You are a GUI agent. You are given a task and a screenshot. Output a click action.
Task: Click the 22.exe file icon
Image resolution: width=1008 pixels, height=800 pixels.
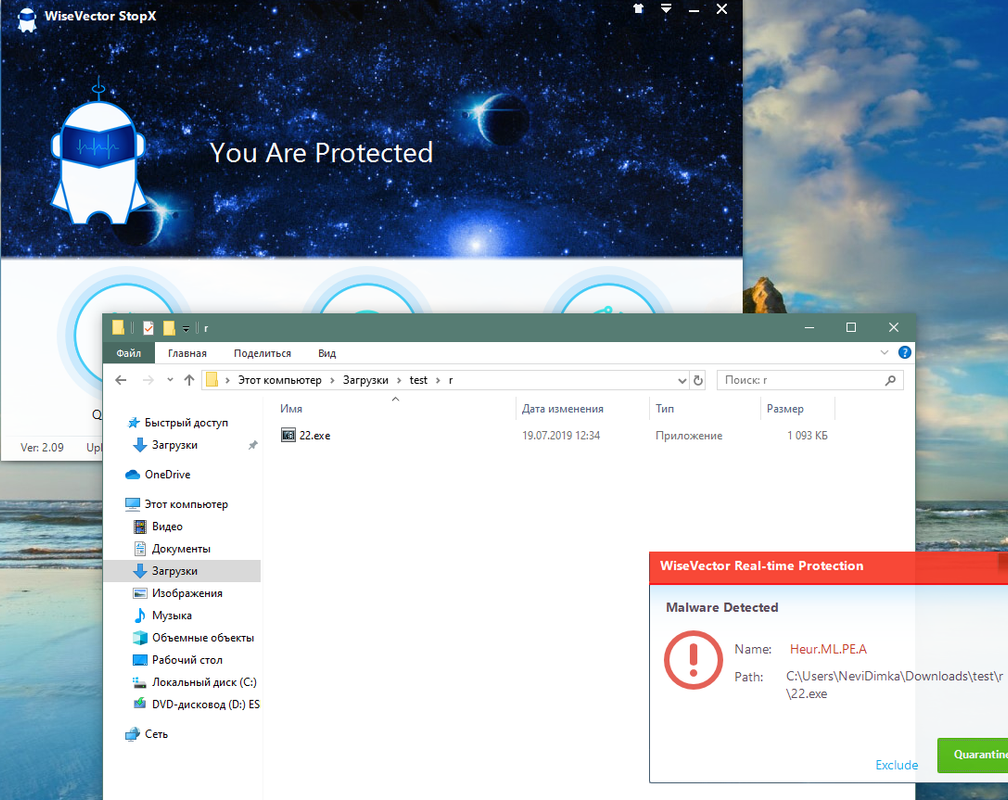(x=288, y=435)
